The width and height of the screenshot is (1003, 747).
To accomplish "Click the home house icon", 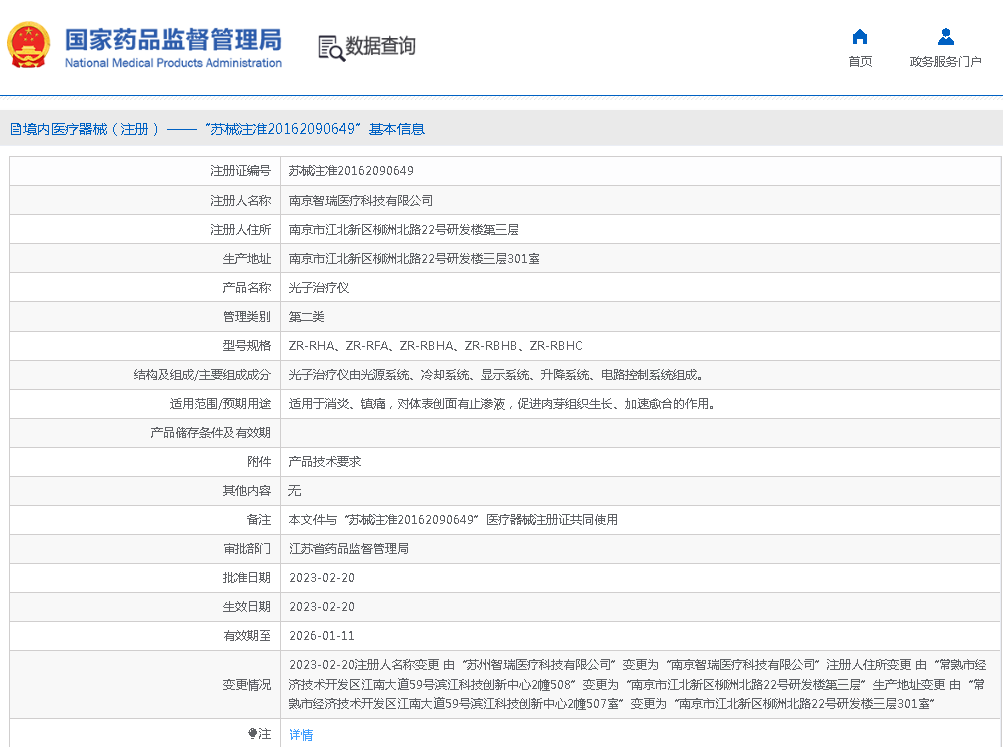I will [859, 37].
